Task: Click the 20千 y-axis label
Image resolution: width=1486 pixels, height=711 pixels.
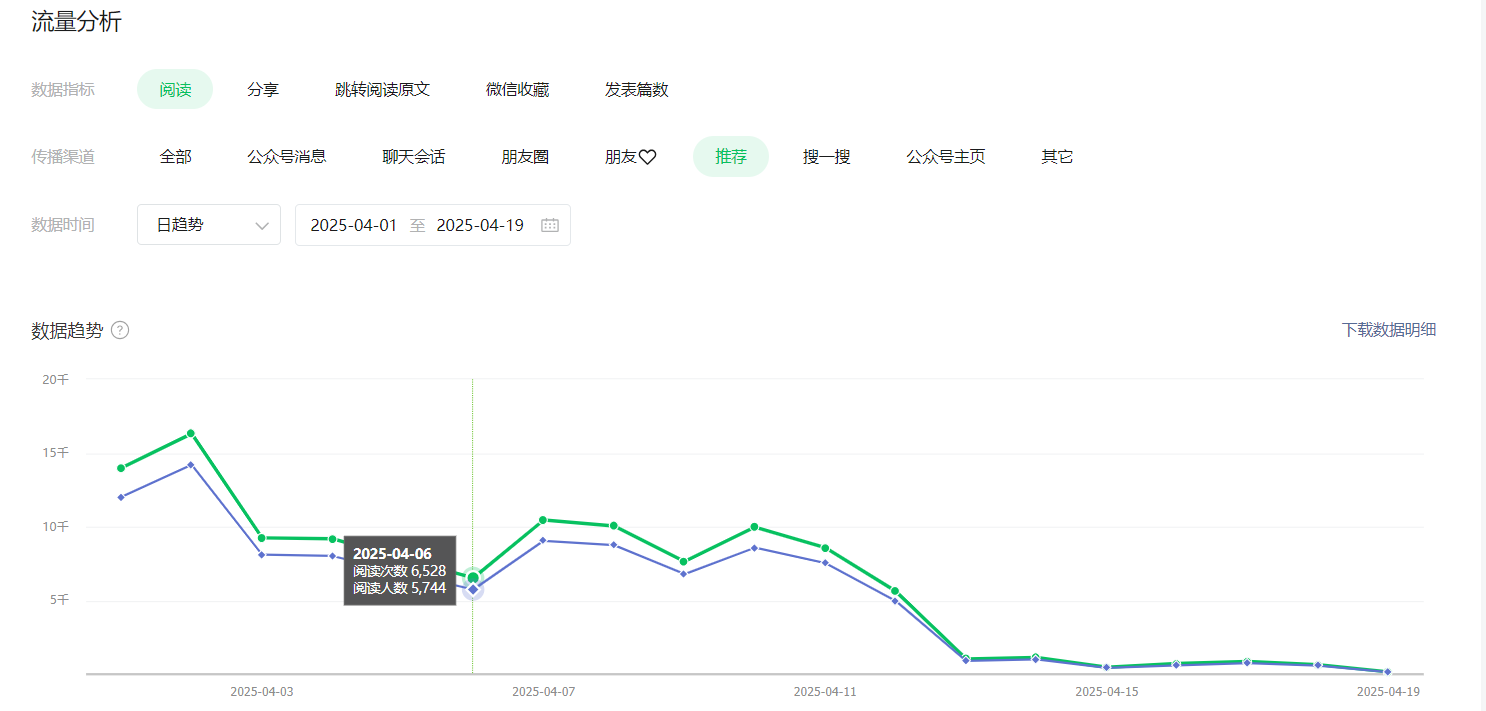Action: pyautogui.click(x=56, y=379)
